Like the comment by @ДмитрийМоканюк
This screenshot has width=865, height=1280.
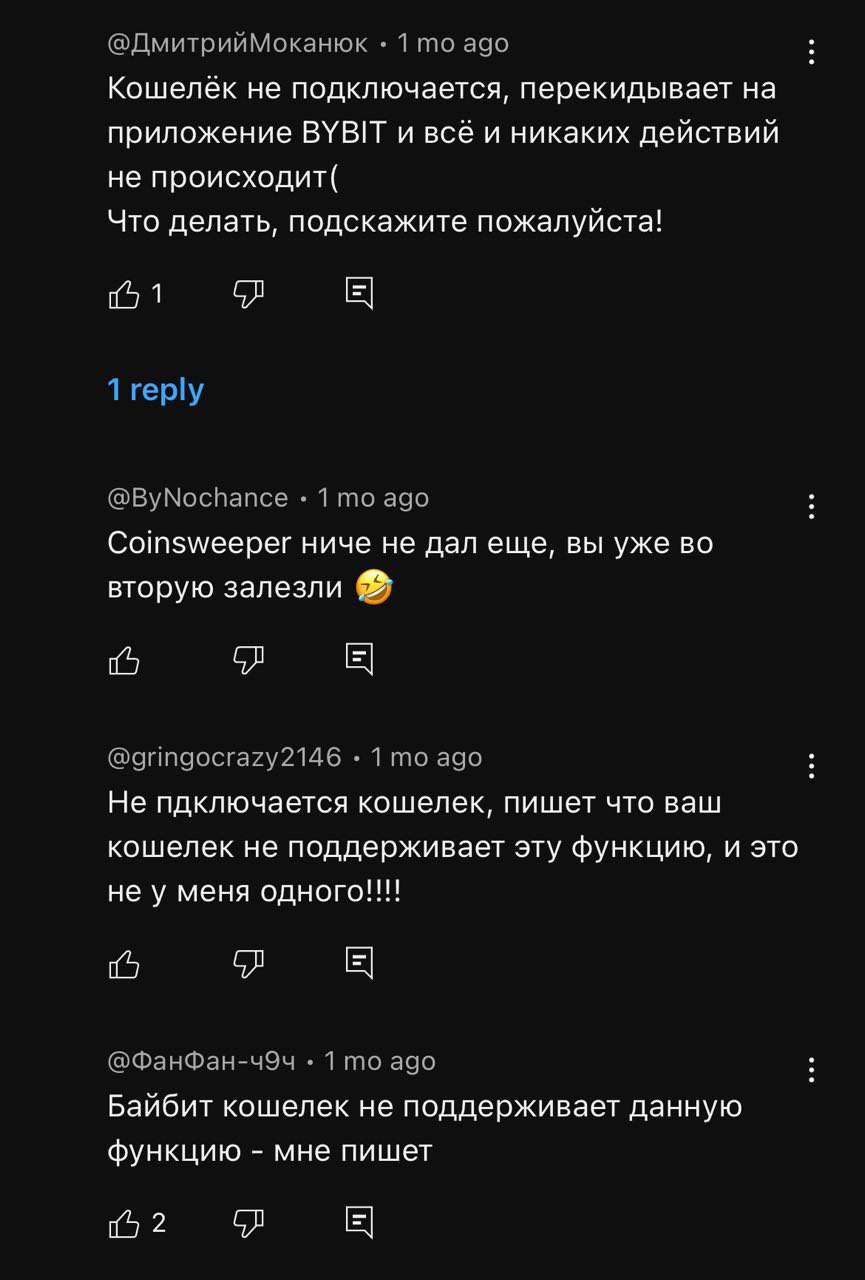pos(124,293)
